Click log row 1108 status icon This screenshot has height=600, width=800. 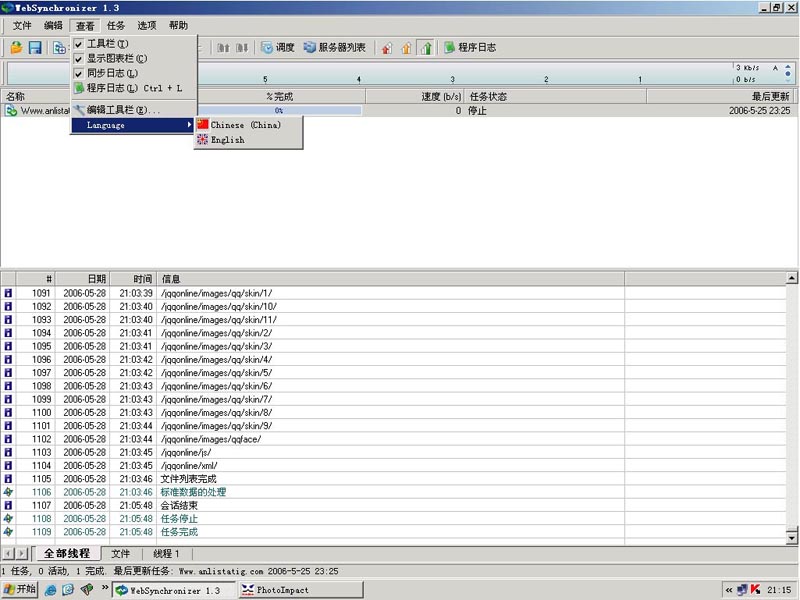coord(8,519)
